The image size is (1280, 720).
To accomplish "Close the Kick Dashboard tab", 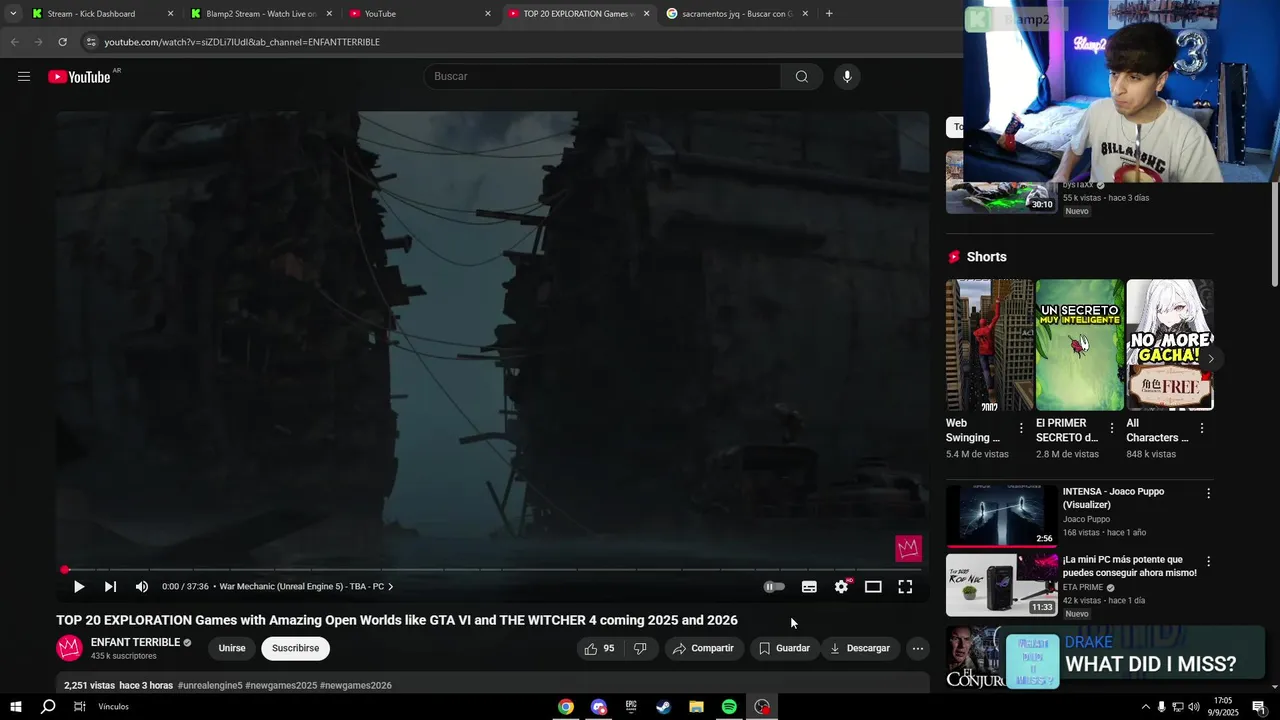I will click(x=170, y=14).
